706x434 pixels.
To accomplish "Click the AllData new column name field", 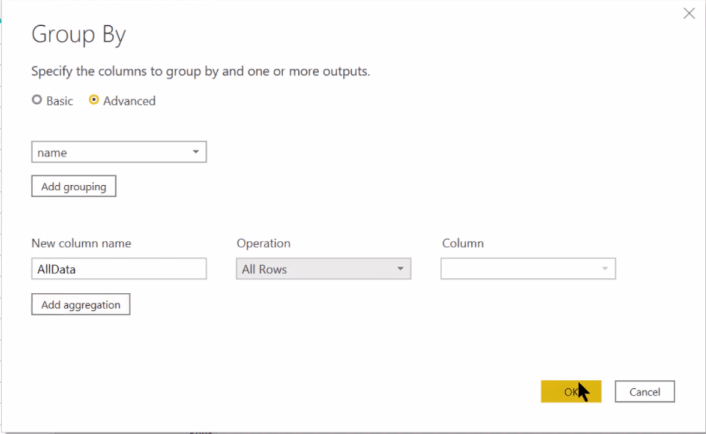I will (x=119, y=269).
